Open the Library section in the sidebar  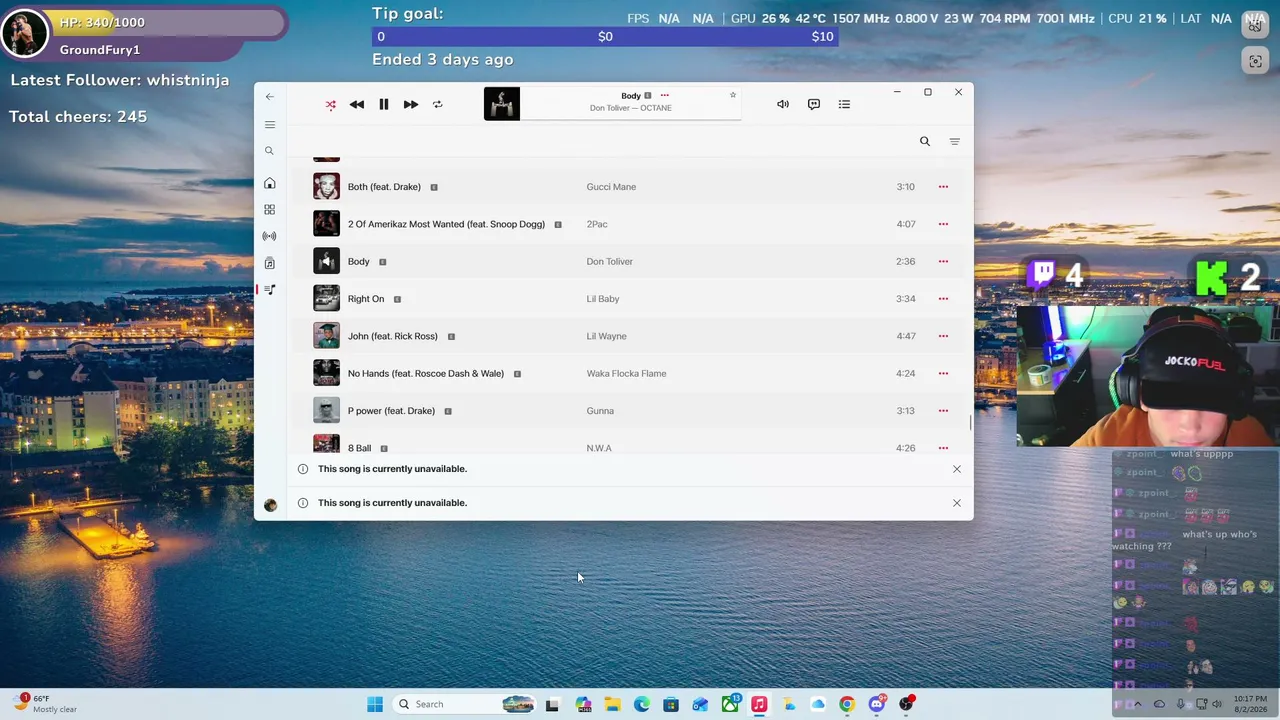click(x=270, y=263)
